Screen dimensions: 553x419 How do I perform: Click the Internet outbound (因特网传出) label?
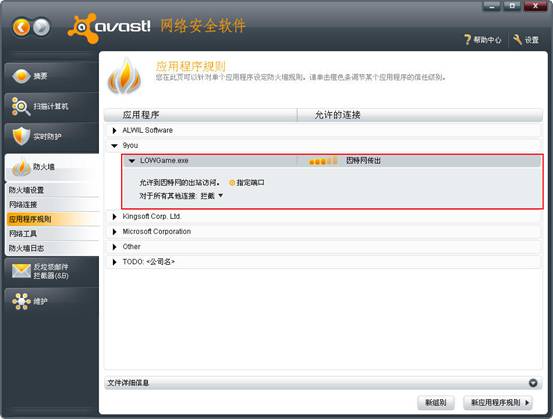coord(363,161)
